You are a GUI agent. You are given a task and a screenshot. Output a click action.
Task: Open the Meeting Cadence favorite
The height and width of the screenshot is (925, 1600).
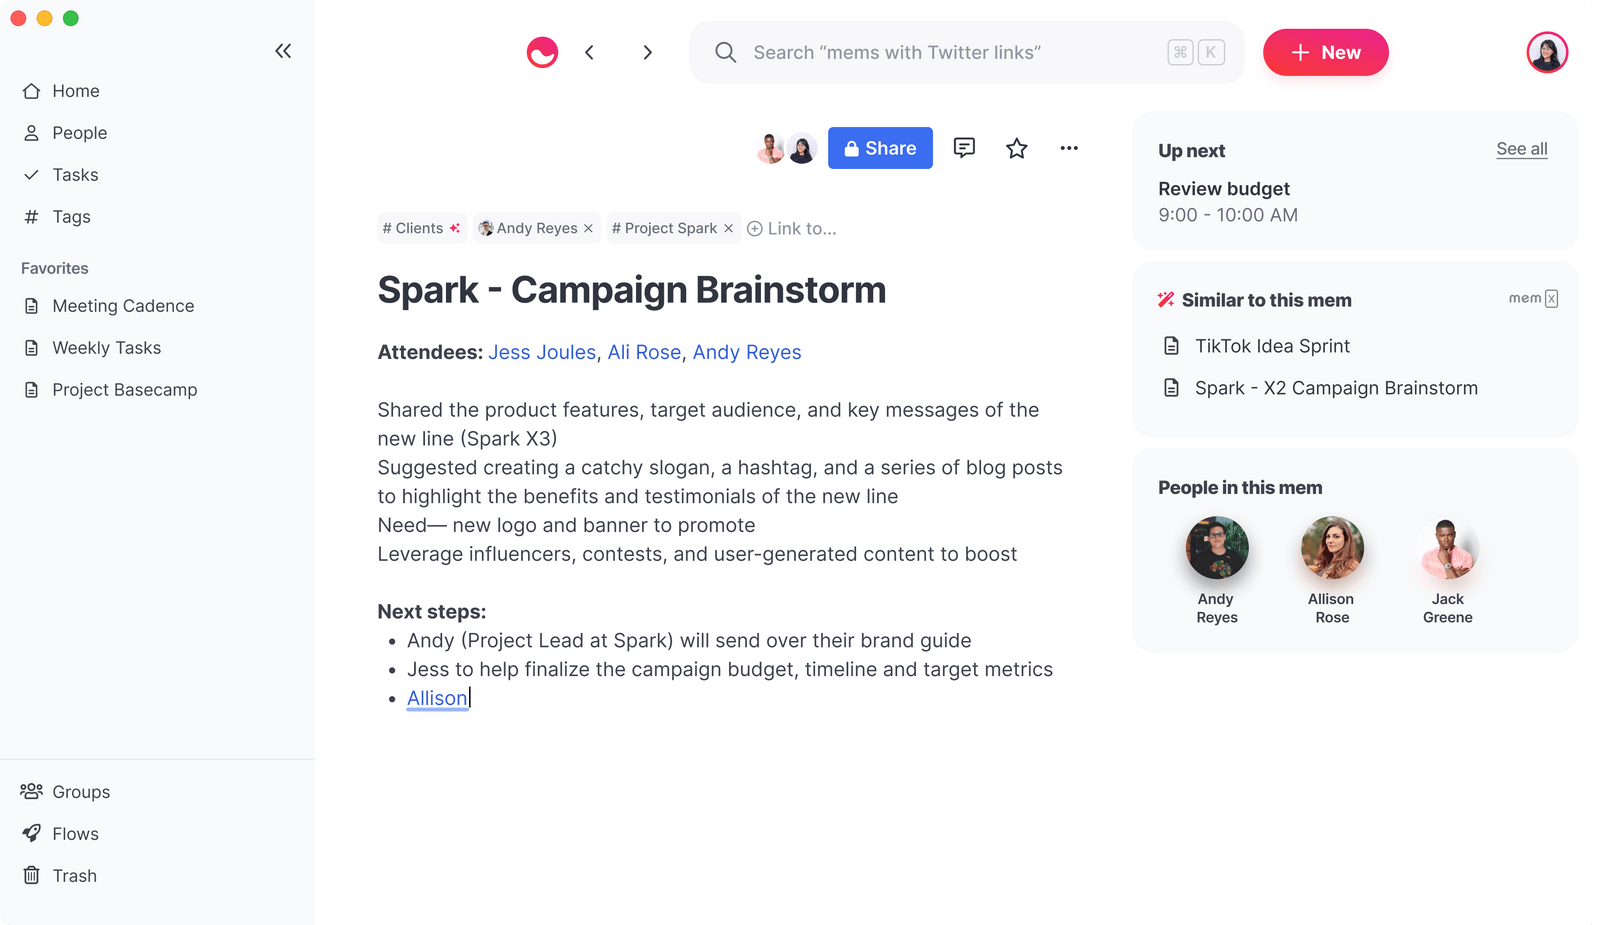pos(122,306)
